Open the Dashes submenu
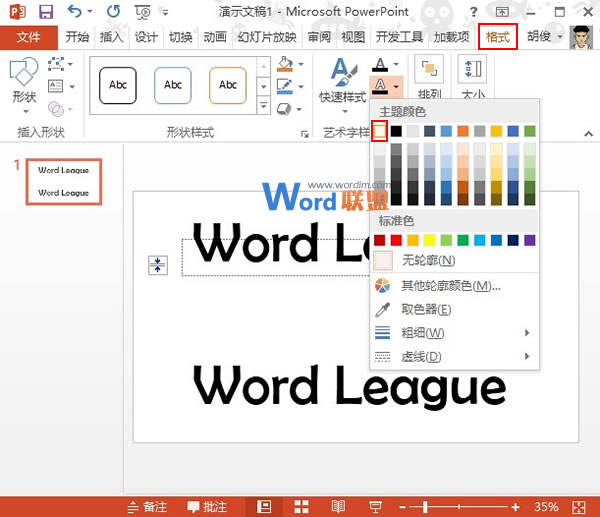The image size is (600, 517). 454,357
